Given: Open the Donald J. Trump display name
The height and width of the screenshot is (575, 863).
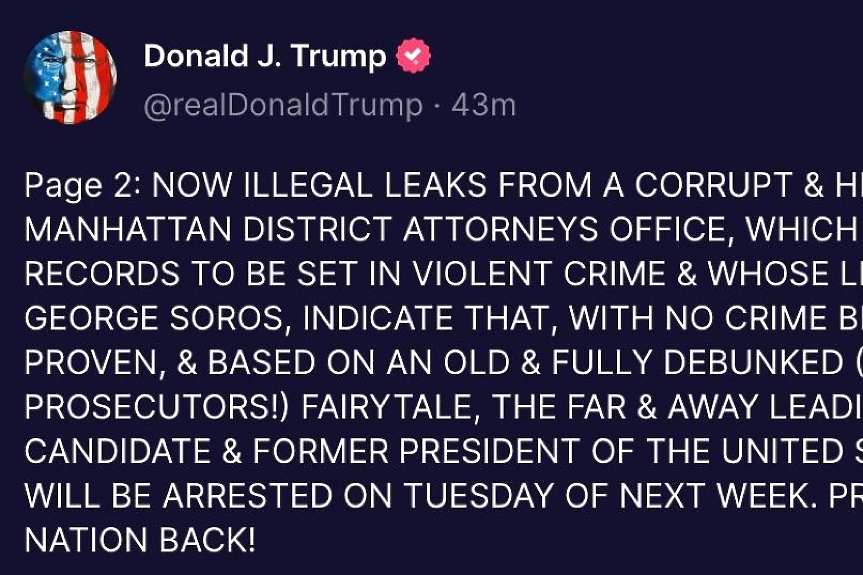Looking at the screenshot, I should [265, 56].
